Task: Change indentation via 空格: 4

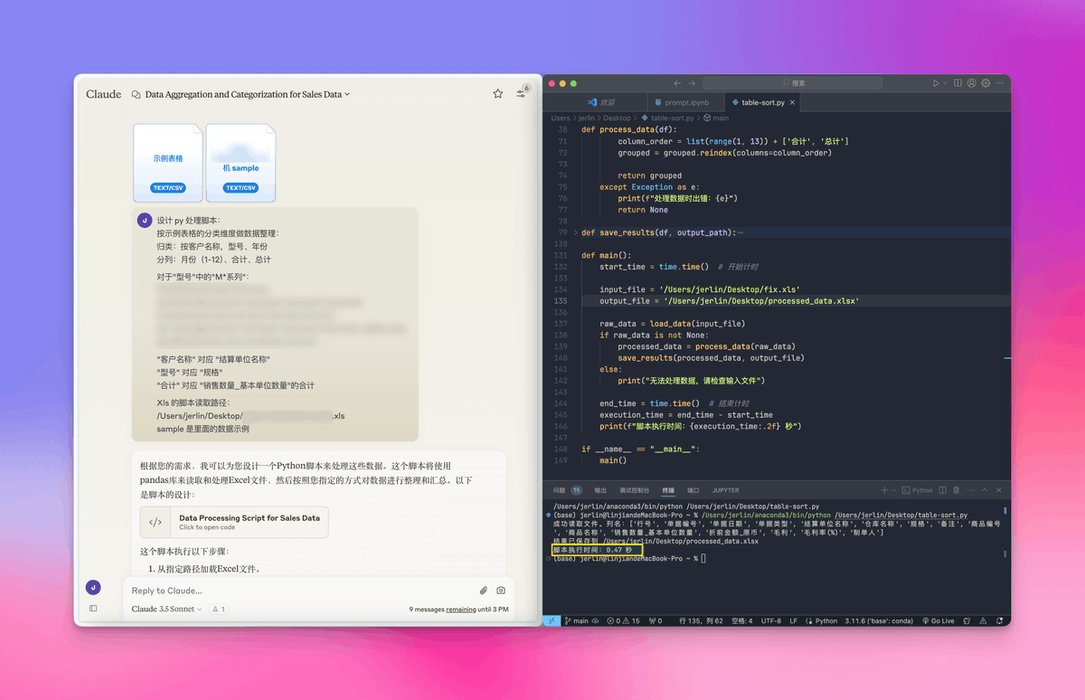Action: tap(742, 621)
